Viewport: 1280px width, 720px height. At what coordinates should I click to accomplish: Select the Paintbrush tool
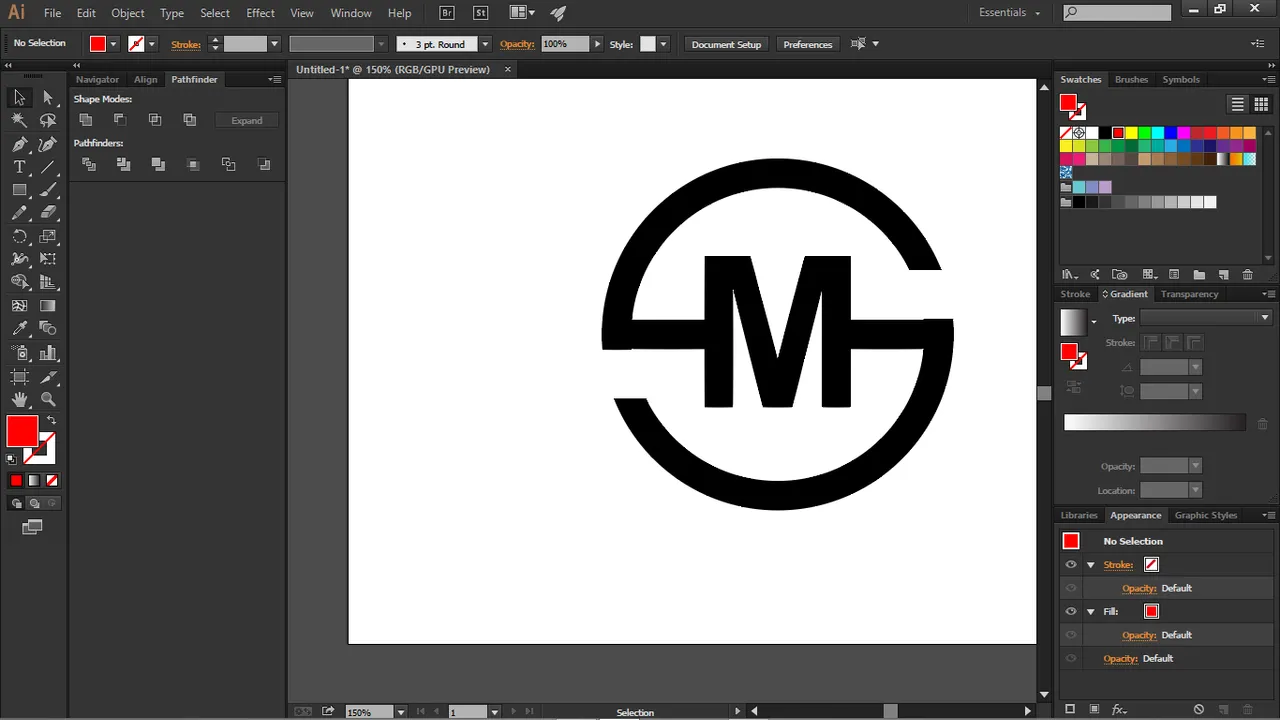pos(48,190)
